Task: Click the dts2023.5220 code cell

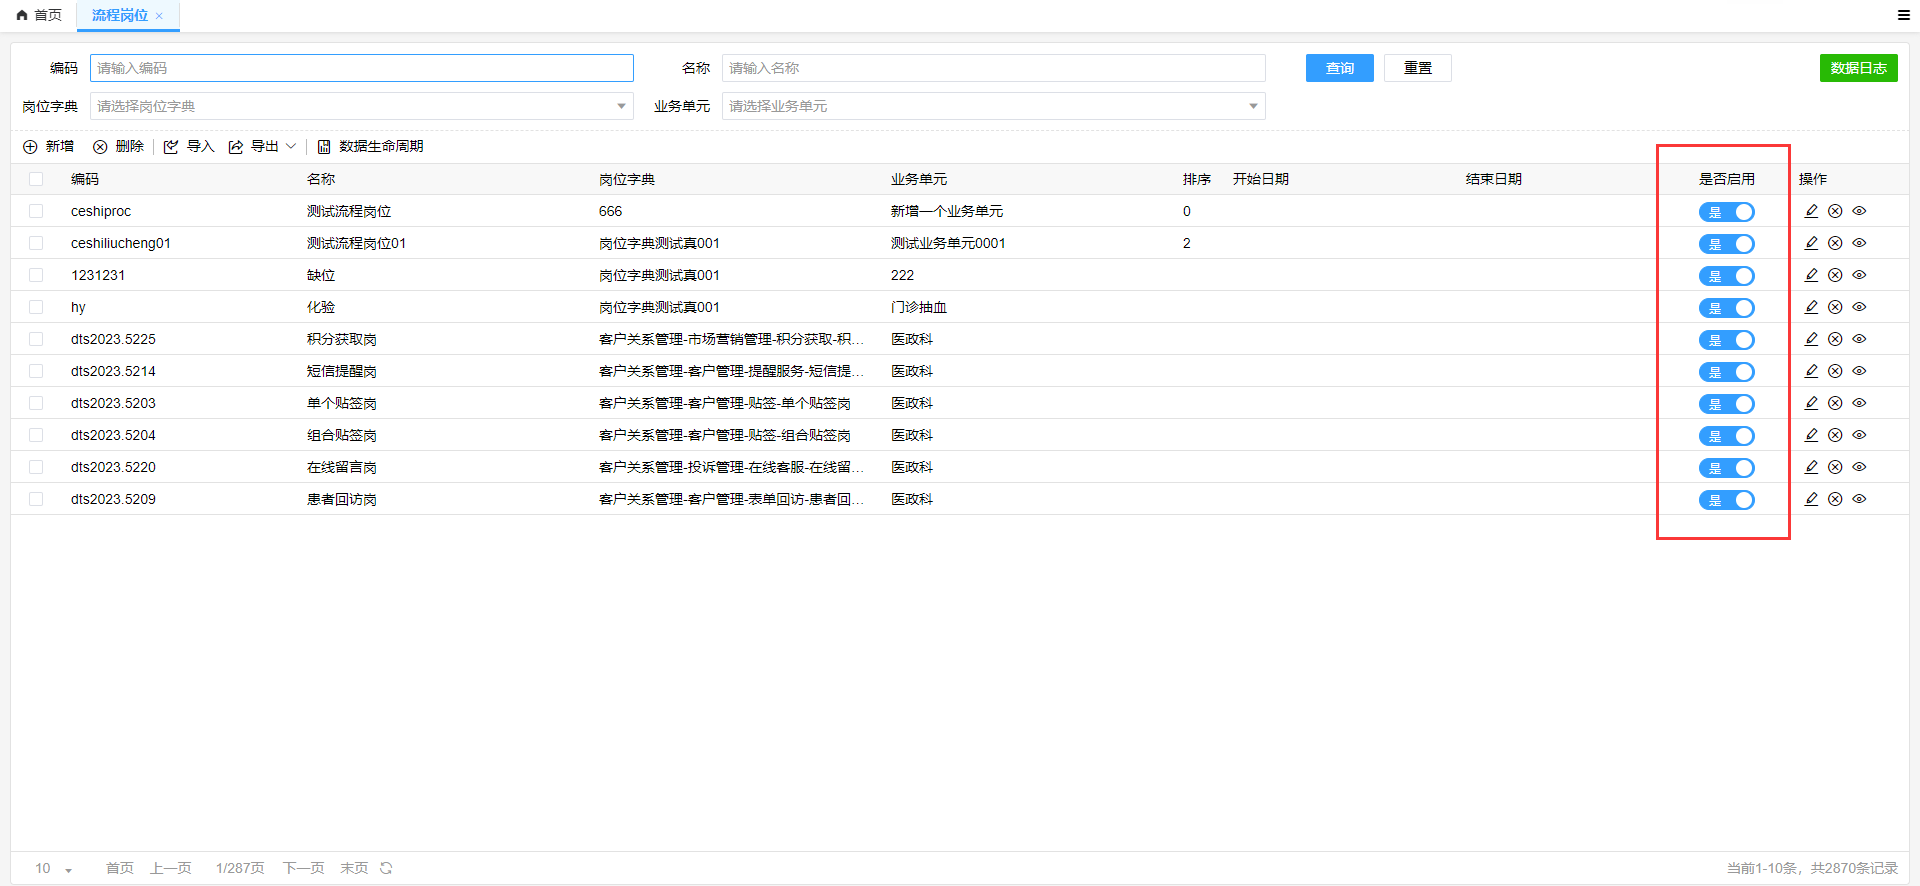Action: tap(113, 467)
